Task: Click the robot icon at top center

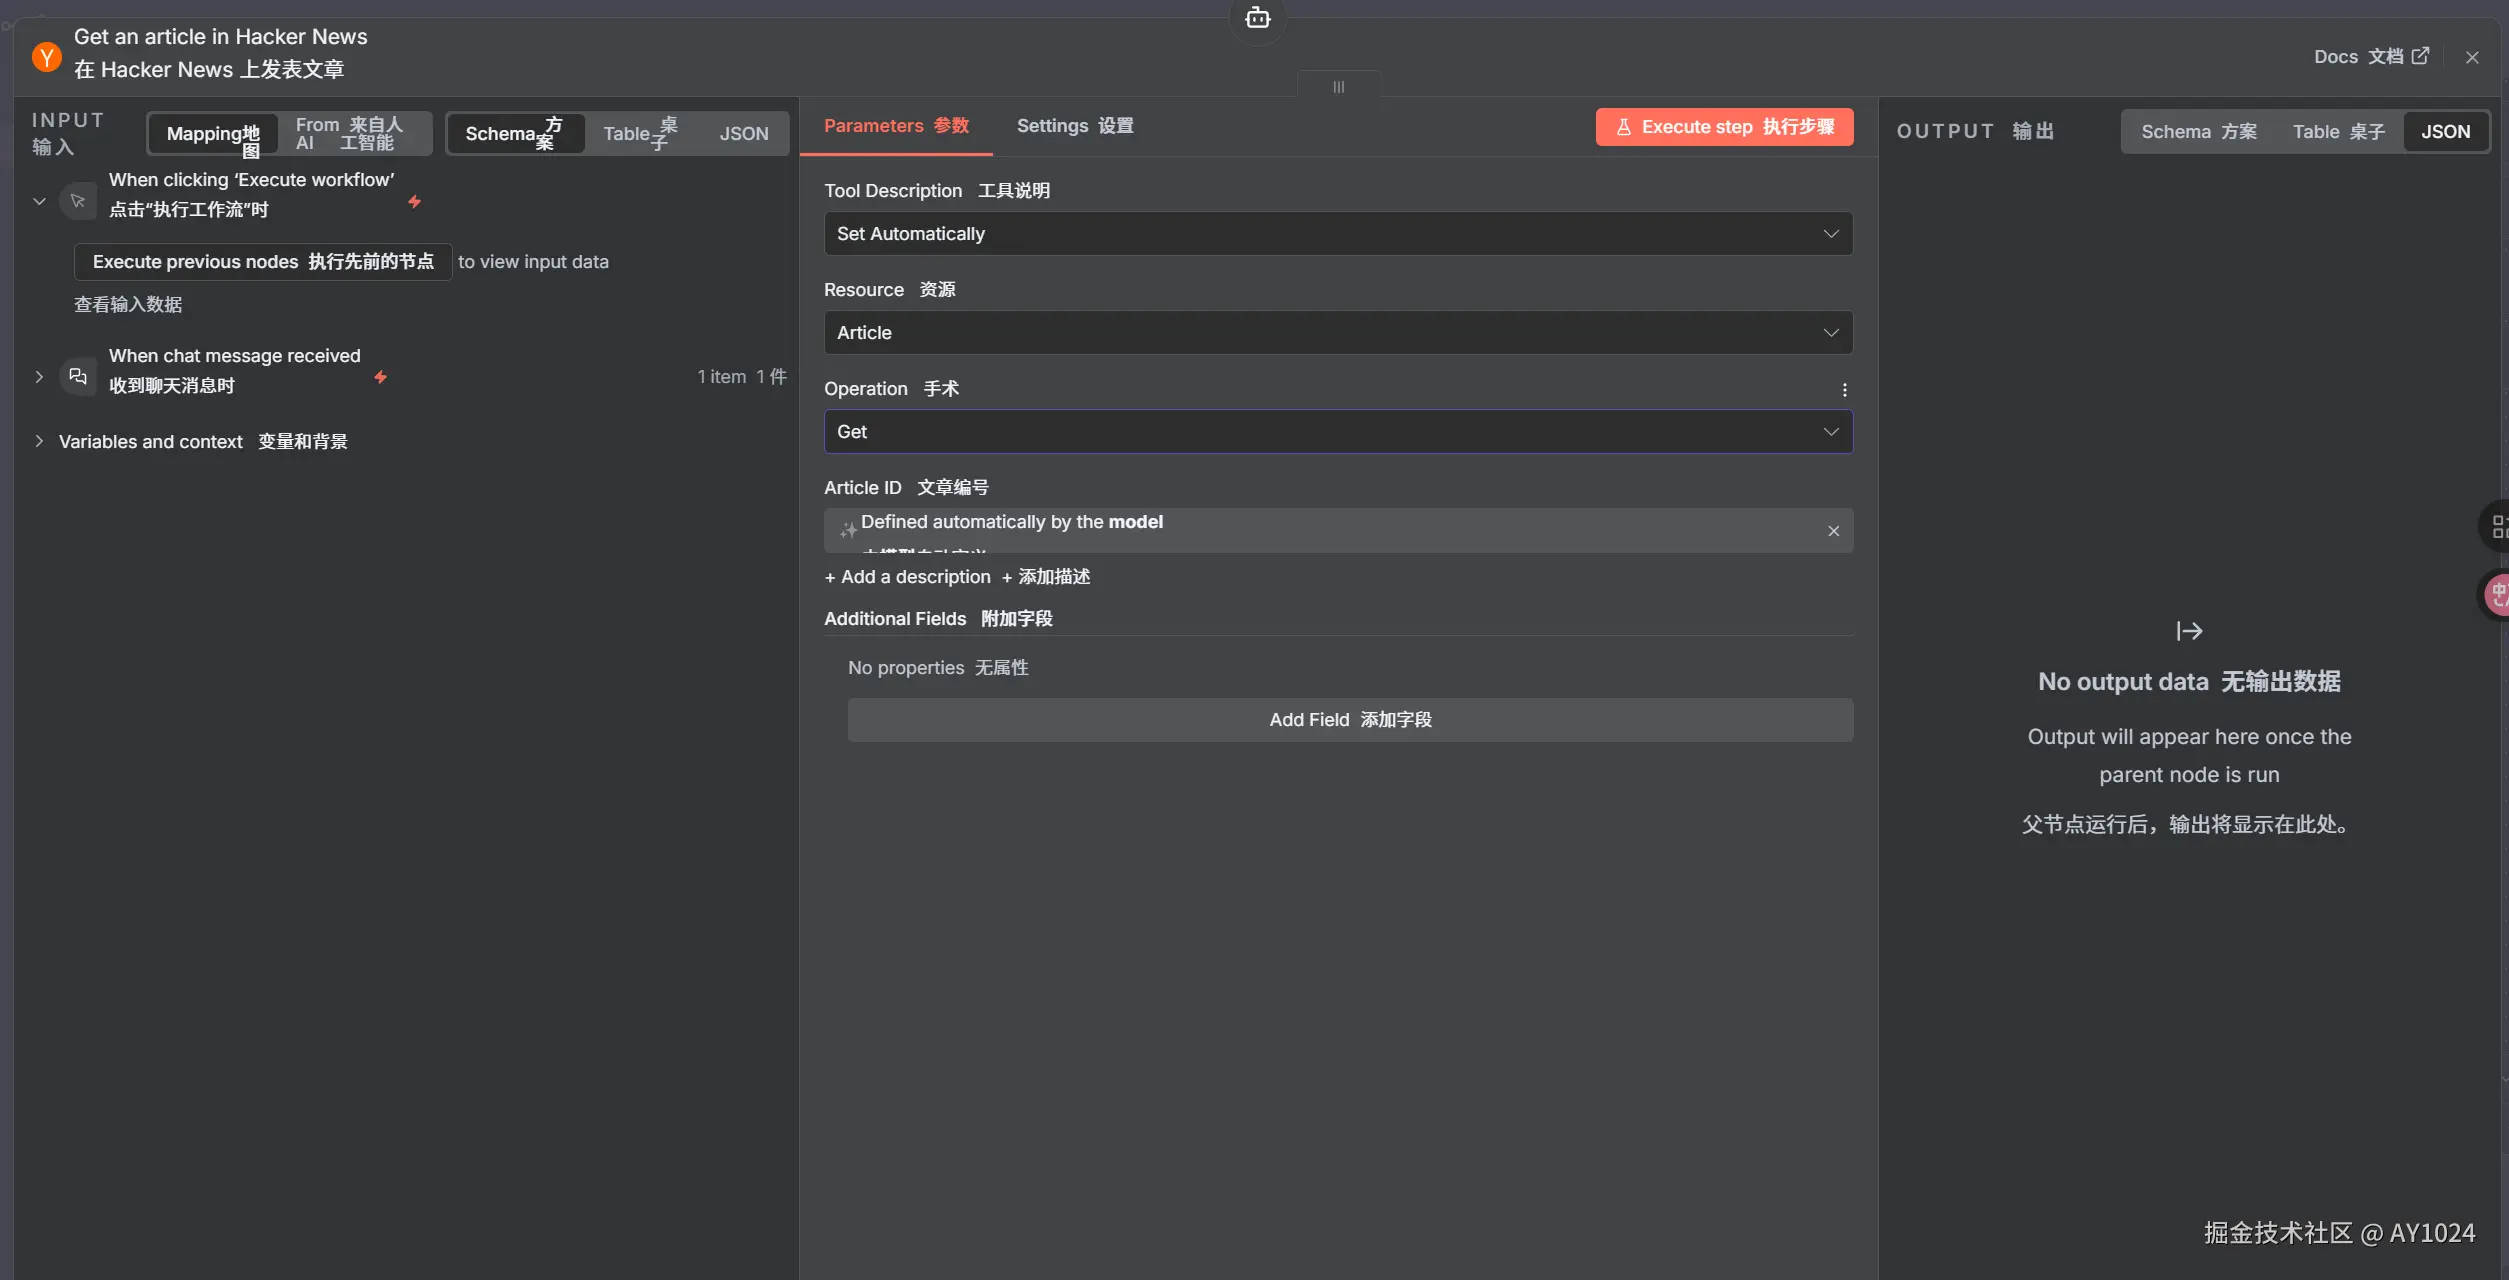Action: coord(1257,18)
